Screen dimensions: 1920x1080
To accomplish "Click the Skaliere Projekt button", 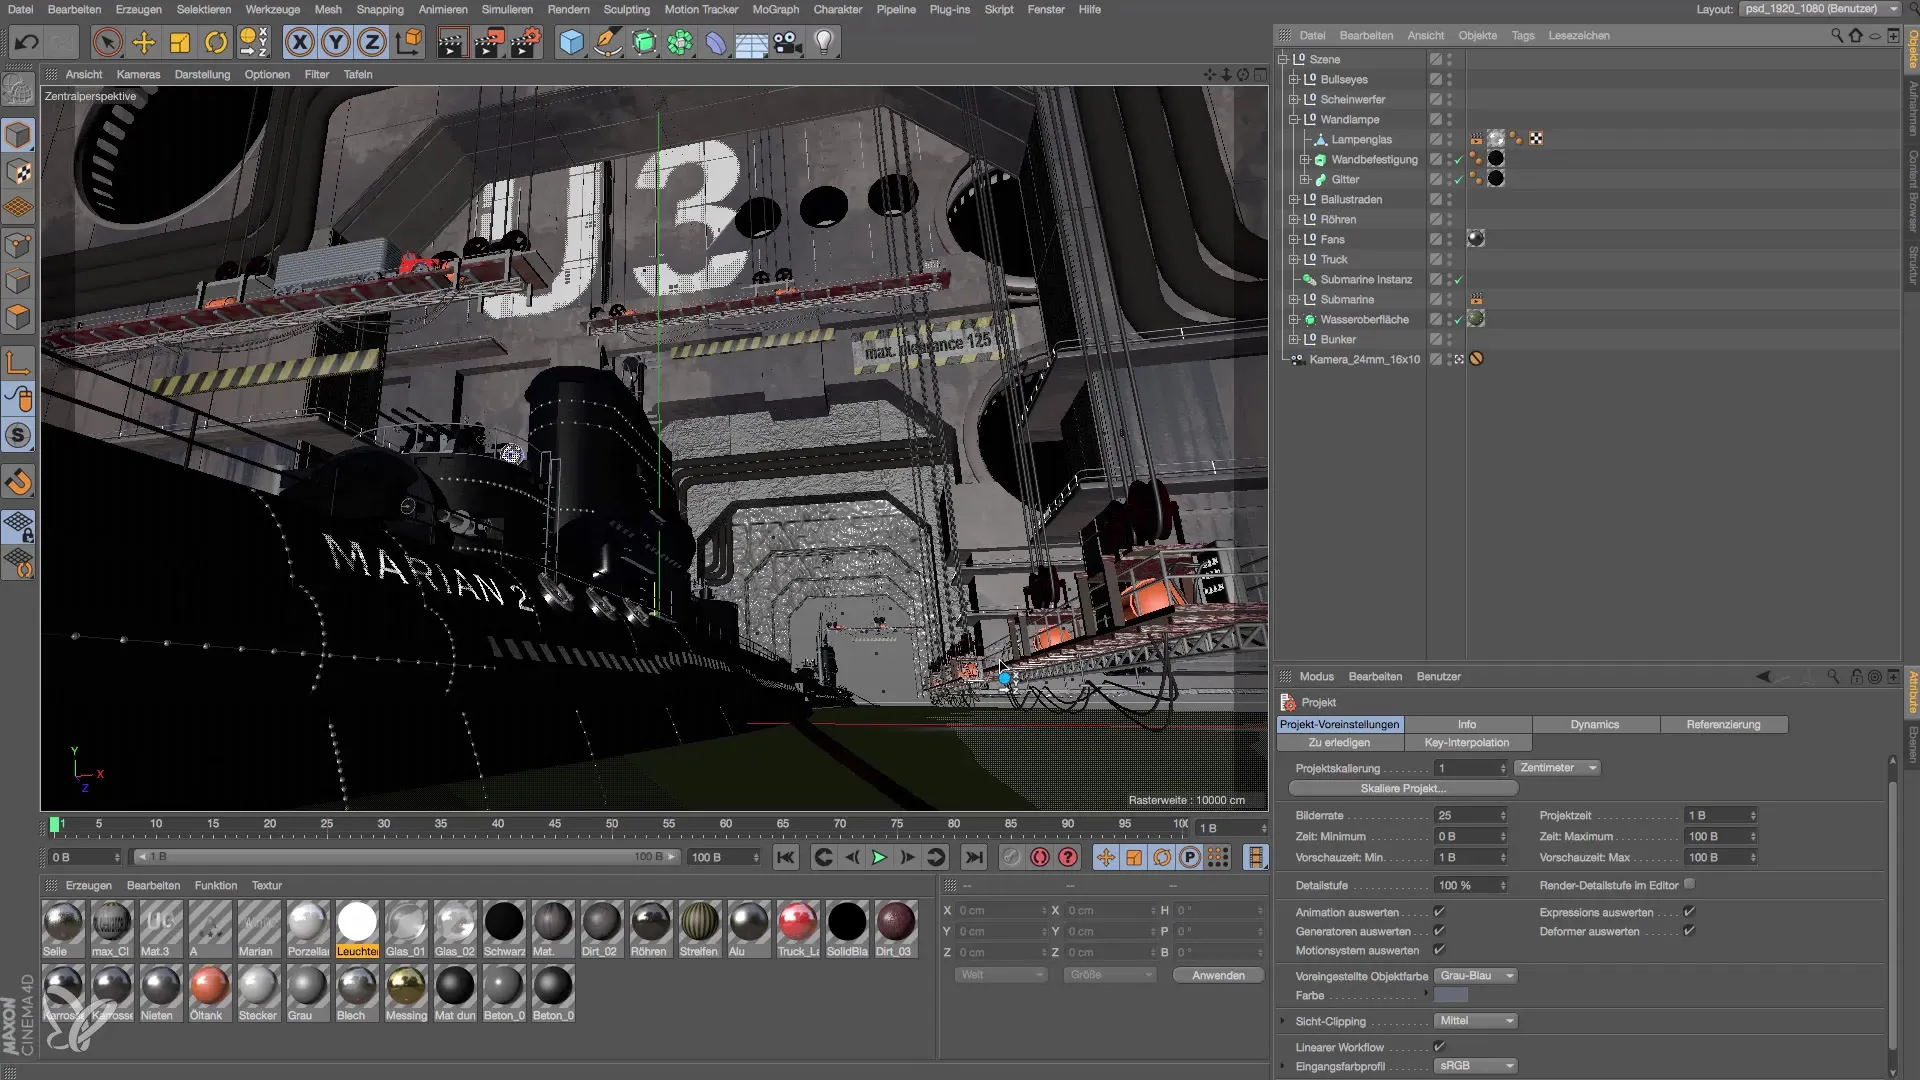I will pos(1403,788).
